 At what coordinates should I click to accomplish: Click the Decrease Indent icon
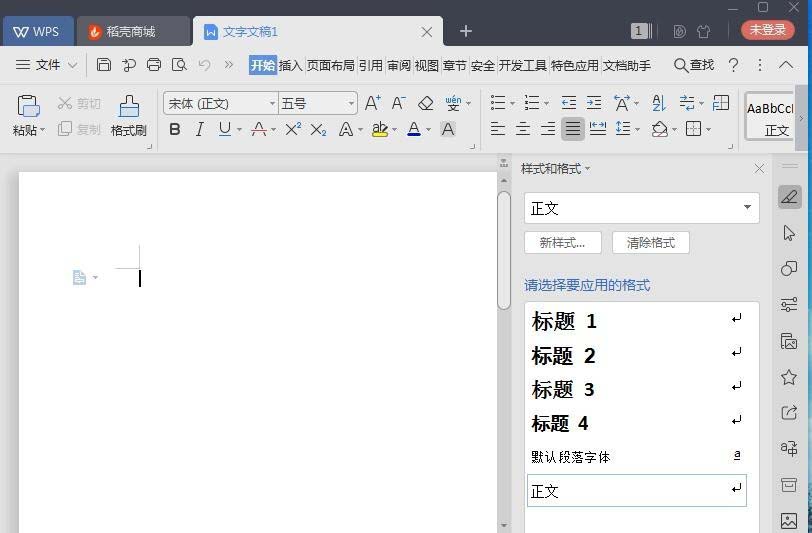(569, 103)
